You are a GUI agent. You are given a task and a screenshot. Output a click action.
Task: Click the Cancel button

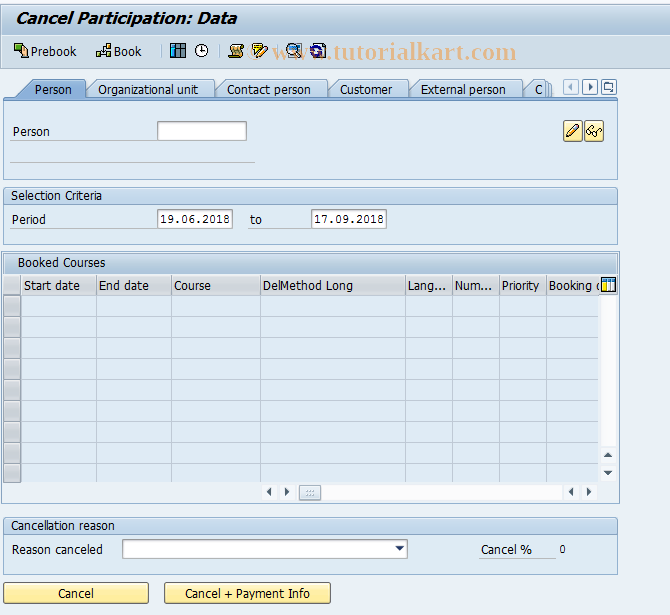(x=76, y=593)
